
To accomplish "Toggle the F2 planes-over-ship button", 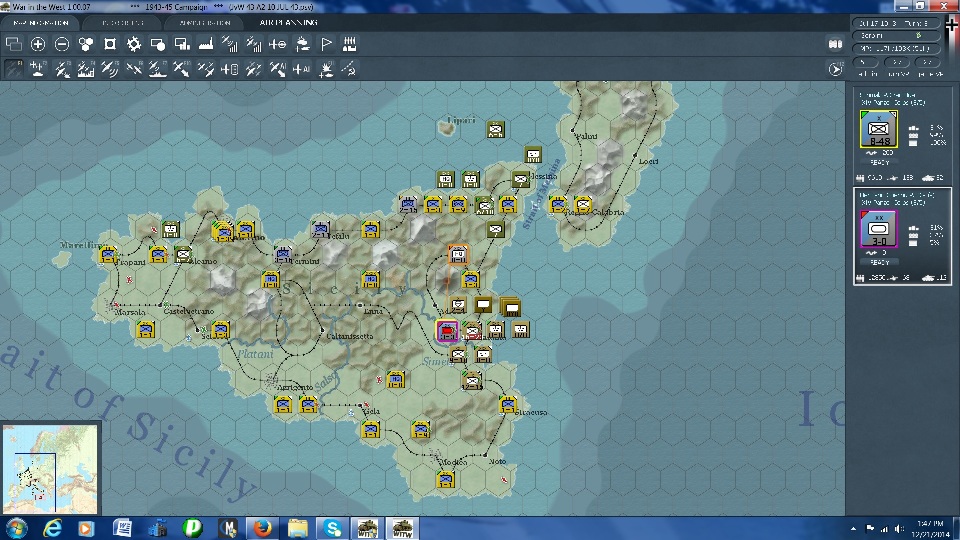I will click(38, 69).
